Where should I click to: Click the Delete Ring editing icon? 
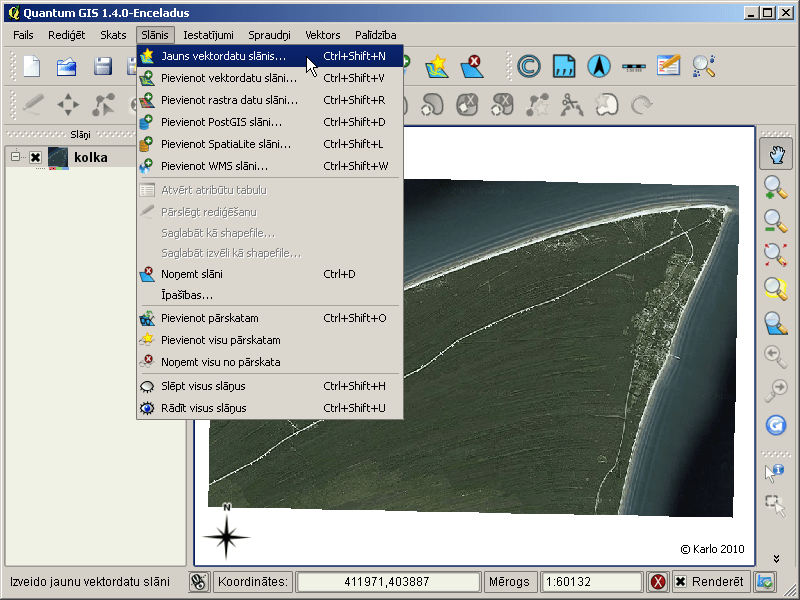(467, 105)
